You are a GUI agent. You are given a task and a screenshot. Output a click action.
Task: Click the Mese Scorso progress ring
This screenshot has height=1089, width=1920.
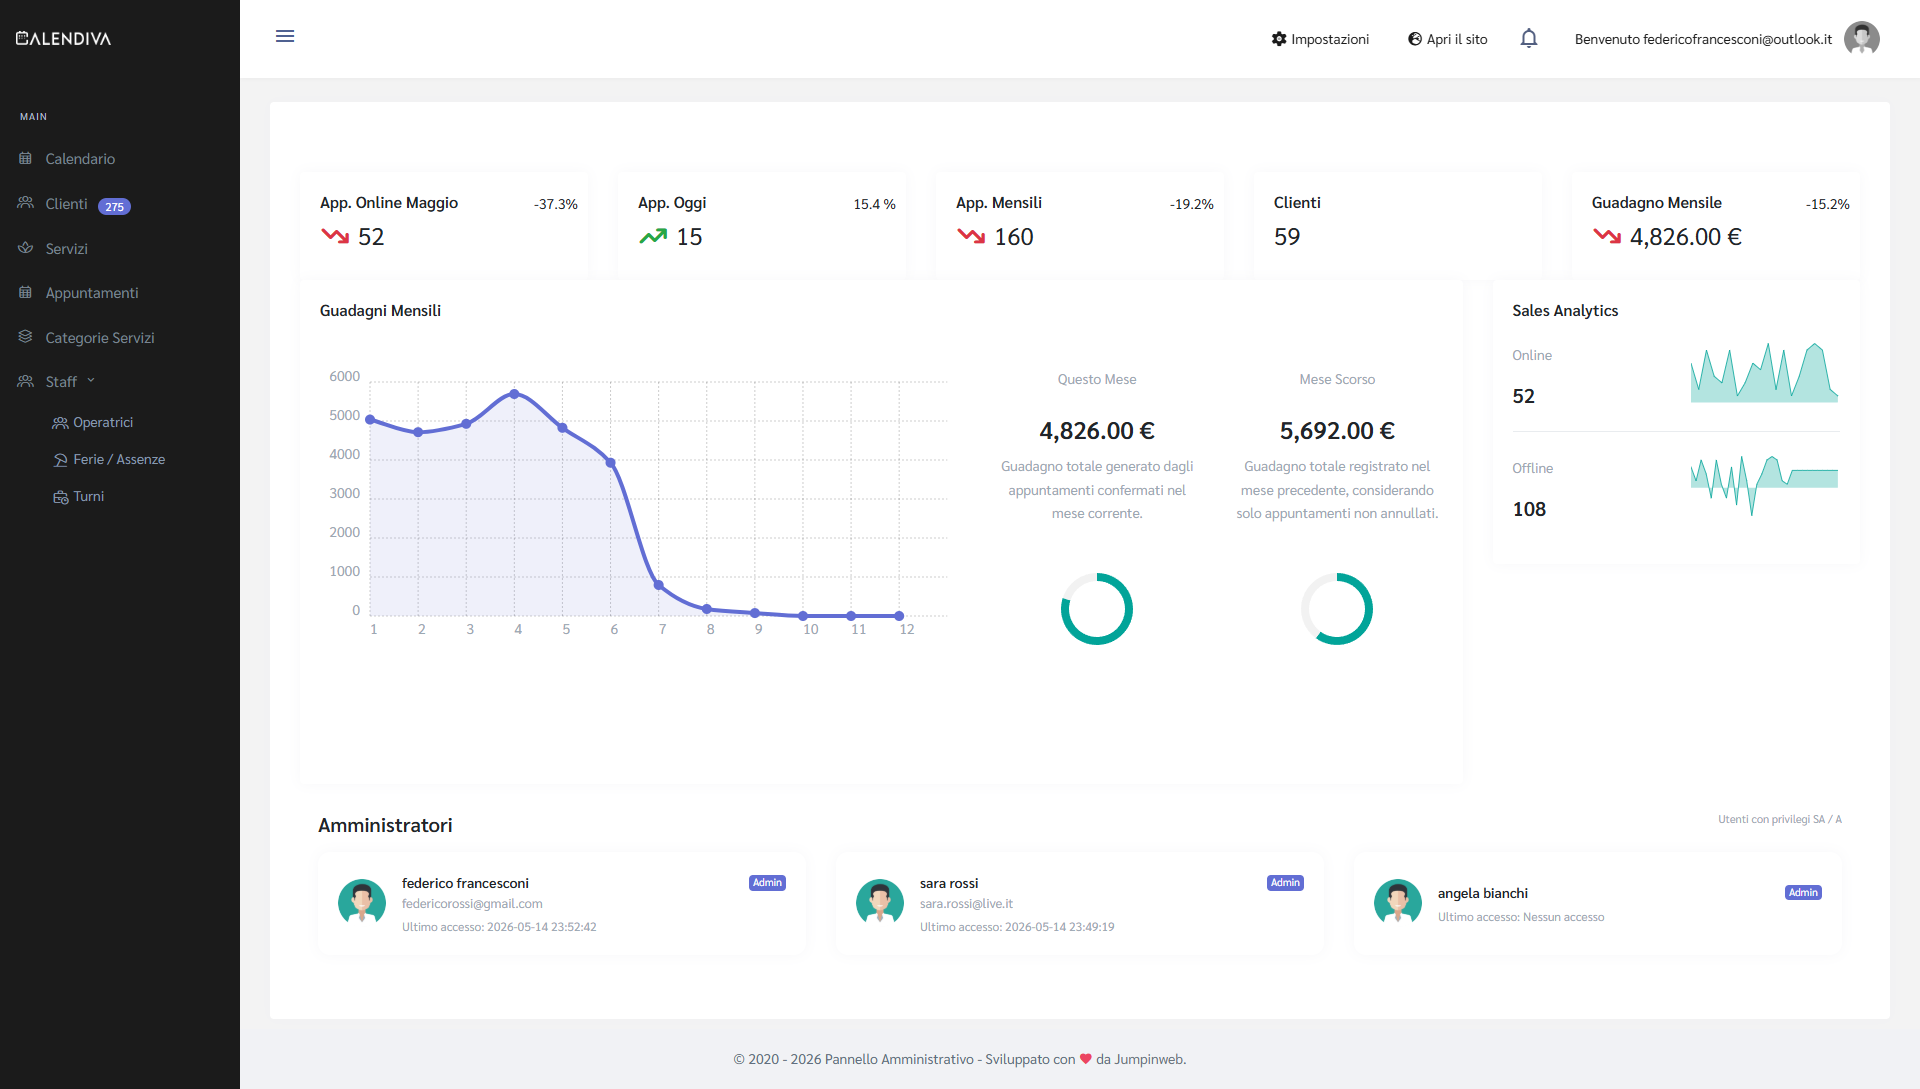tap(1337, 609)
